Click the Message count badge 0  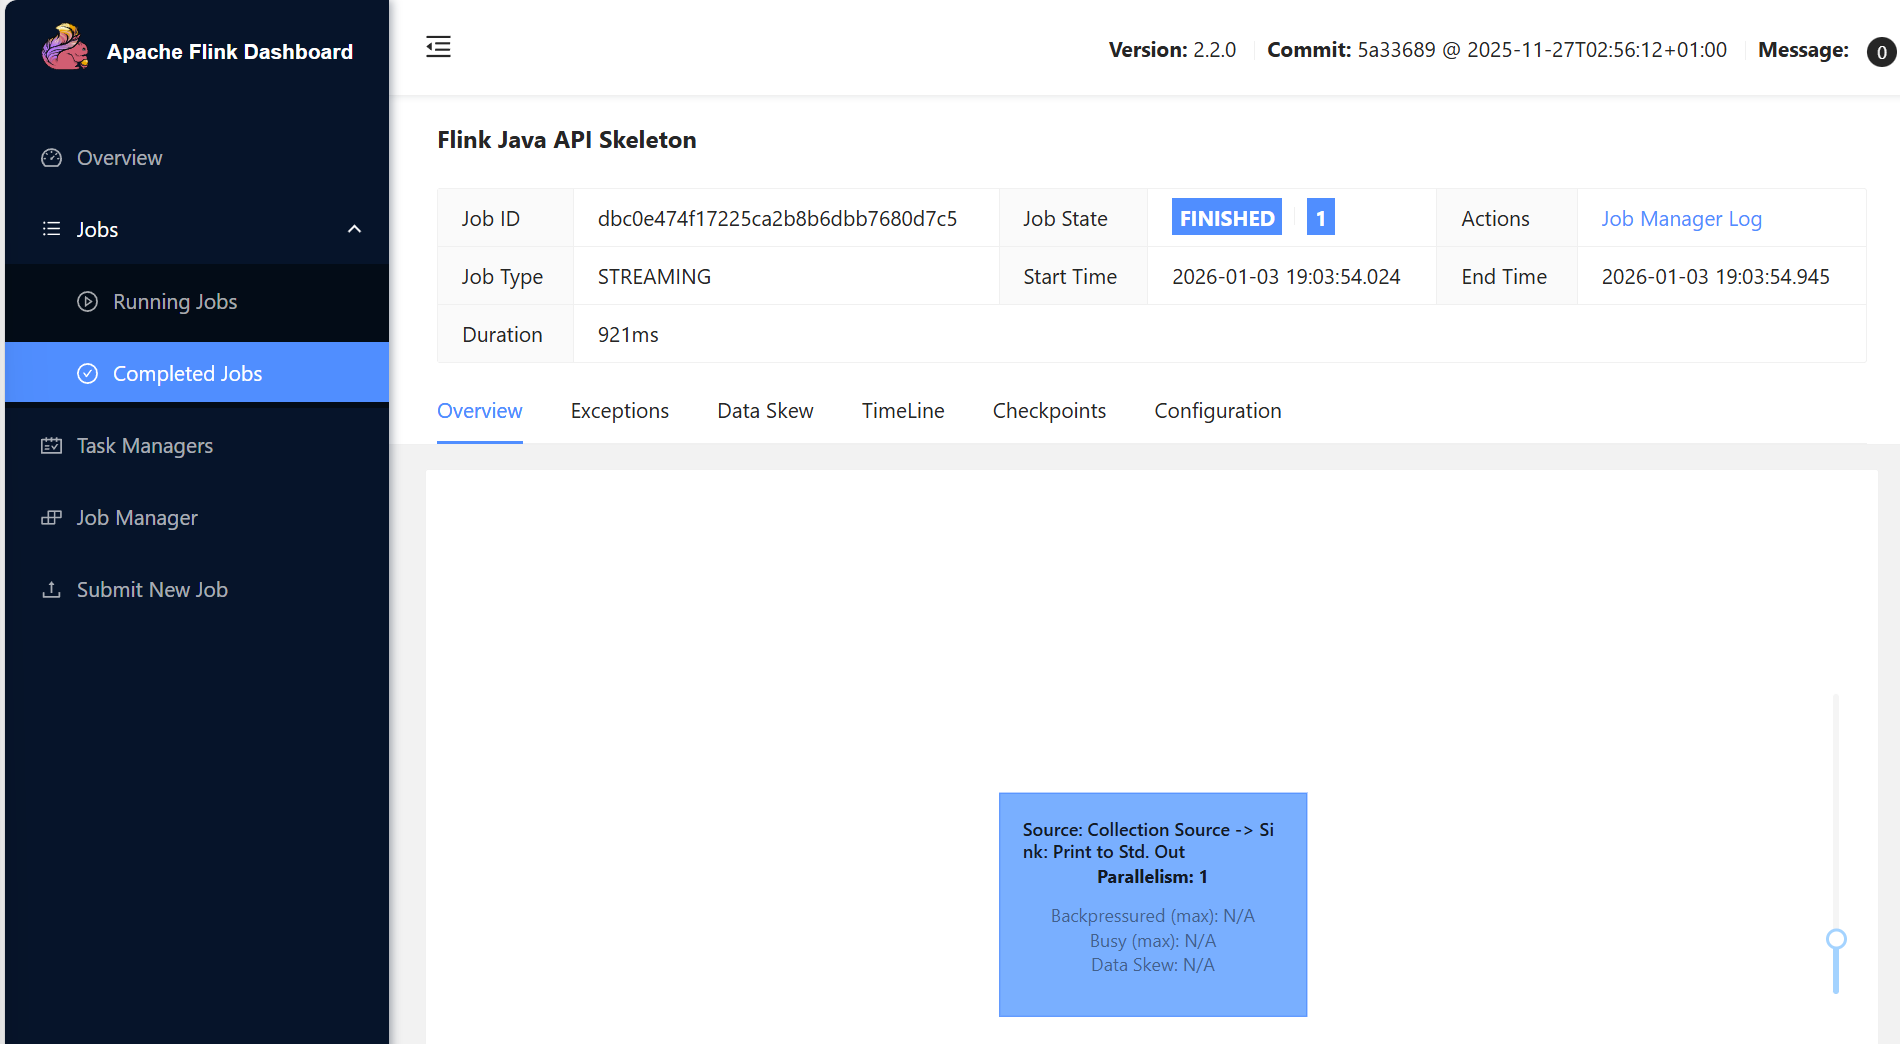[1881, 52]
